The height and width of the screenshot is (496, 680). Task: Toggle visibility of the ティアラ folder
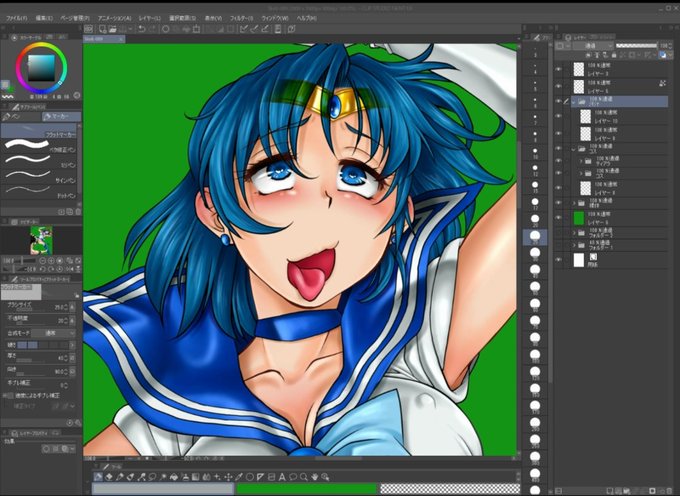[x=559, y=161]
